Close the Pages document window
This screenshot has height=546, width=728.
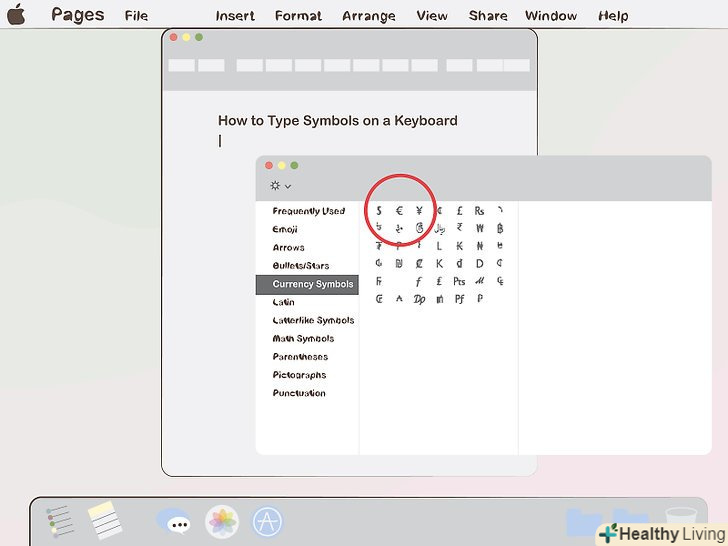pos(174,37)
